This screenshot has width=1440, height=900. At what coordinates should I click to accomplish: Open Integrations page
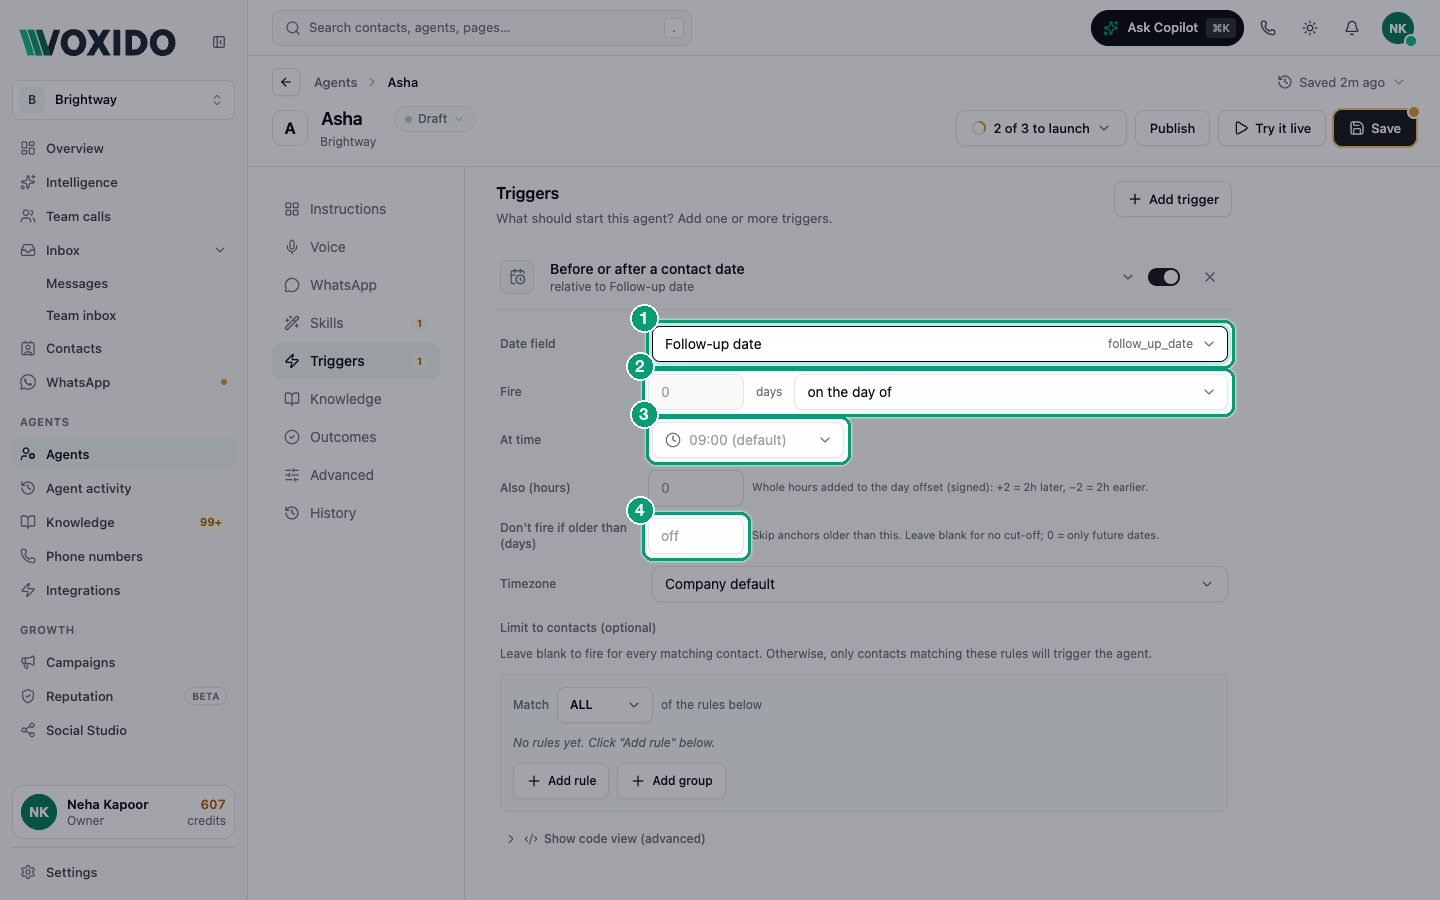tap(124, 590)
